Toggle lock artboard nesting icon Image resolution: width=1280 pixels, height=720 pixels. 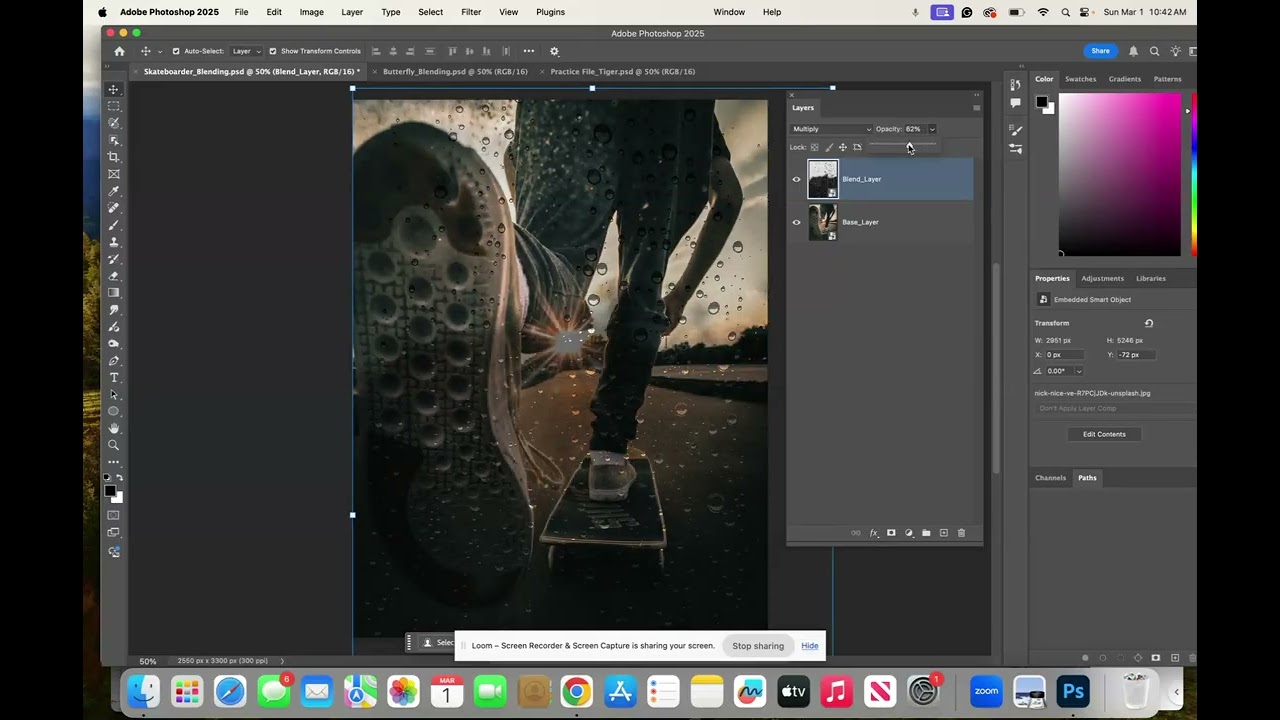[857, 147]
